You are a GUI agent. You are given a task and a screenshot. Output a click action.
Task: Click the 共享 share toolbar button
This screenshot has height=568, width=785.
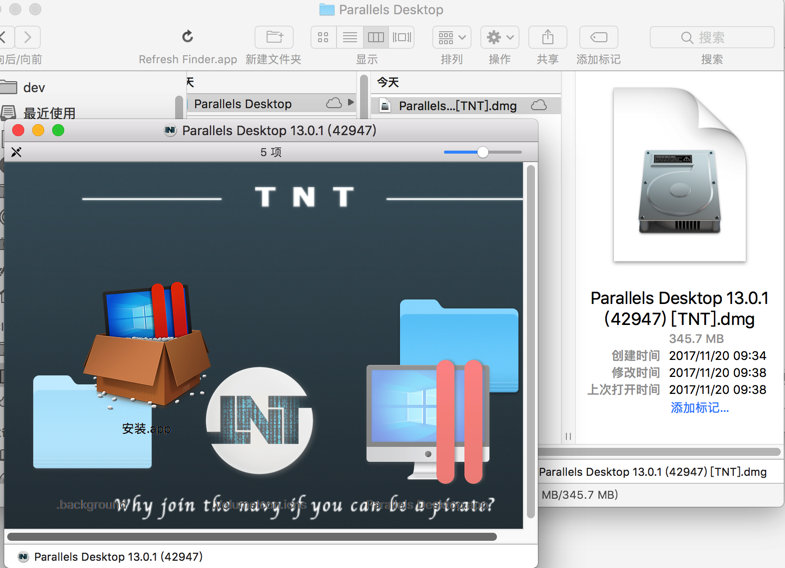point(547,37)
